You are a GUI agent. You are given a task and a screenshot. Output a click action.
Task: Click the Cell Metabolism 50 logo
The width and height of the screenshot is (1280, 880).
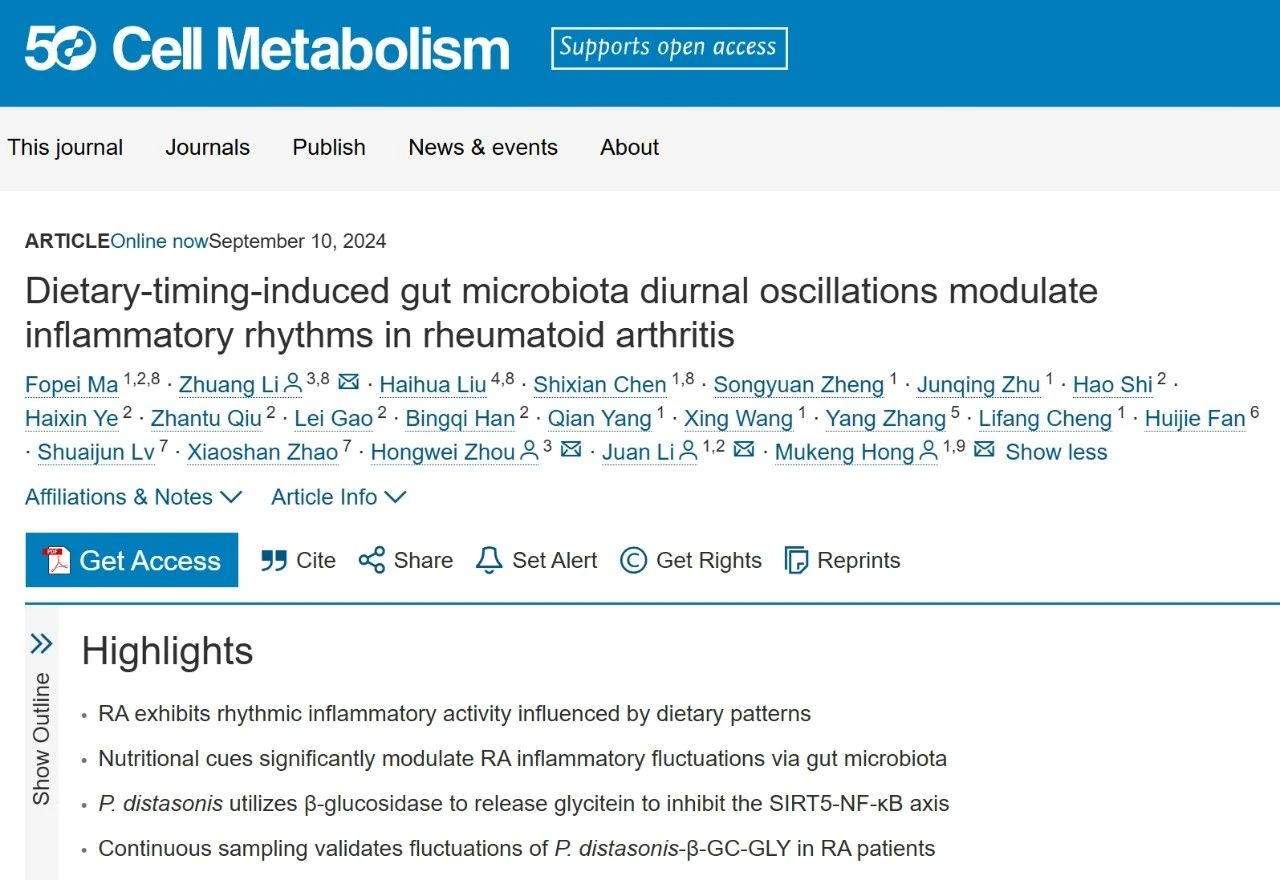(x=60, y=48)
